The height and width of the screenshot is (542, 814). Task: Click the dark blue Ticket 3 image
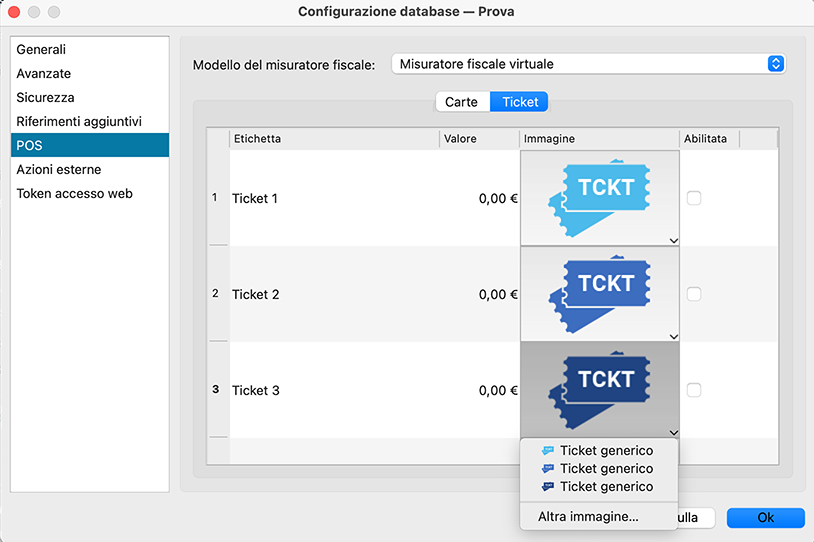tap(599, 389)
